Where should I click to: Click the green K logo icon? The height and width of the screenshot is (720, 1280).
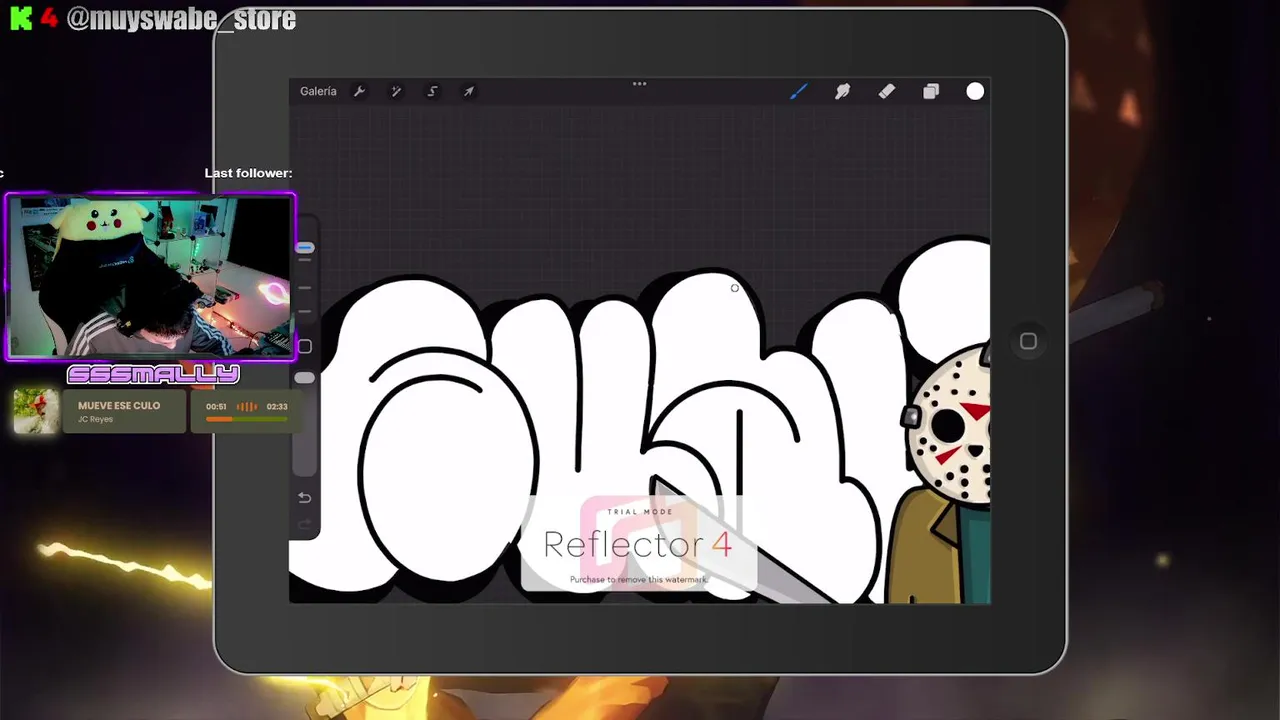(x=21, y=18)
